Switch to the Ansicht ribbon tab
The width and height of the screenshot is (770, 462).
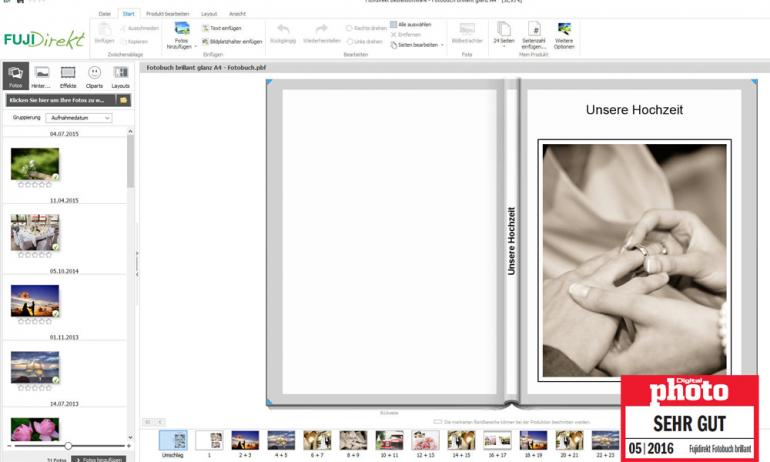point(237,14)
